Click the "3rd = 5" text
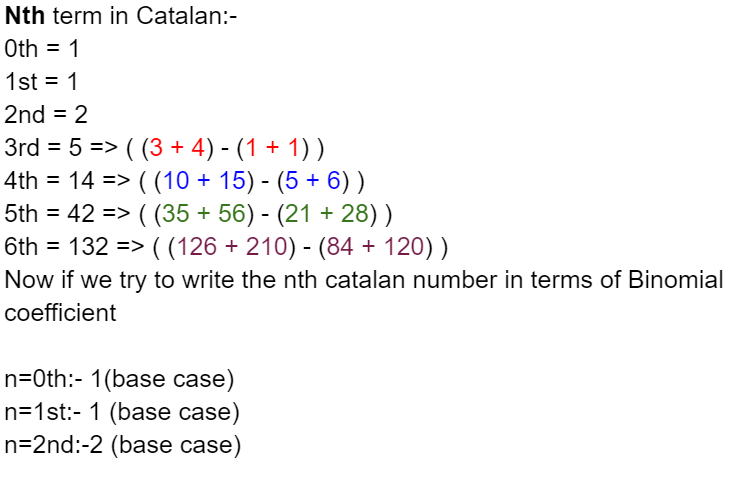Viewport: 752px width, 496px height. click(x=40, y=148)
